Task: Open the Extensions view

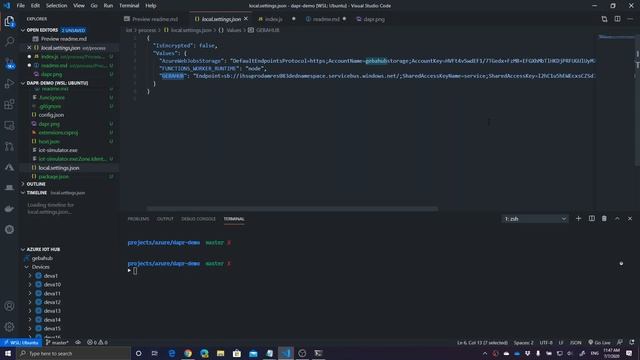Action: [x=9, y=104]
